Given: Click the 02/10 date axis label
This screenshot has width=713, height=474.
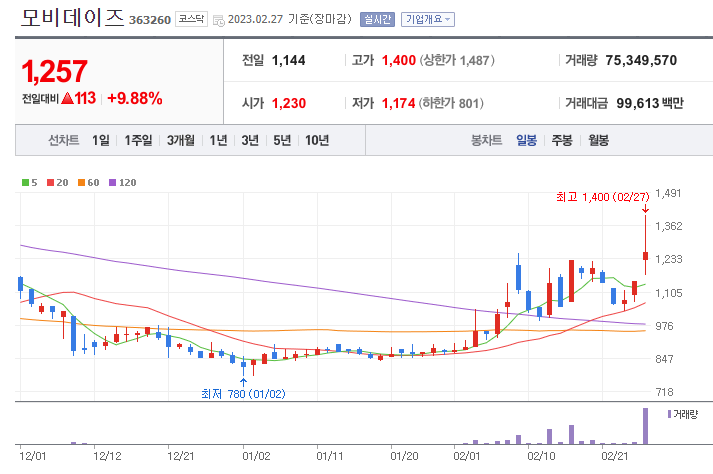Looking at the screenshot, I should 541,456.
